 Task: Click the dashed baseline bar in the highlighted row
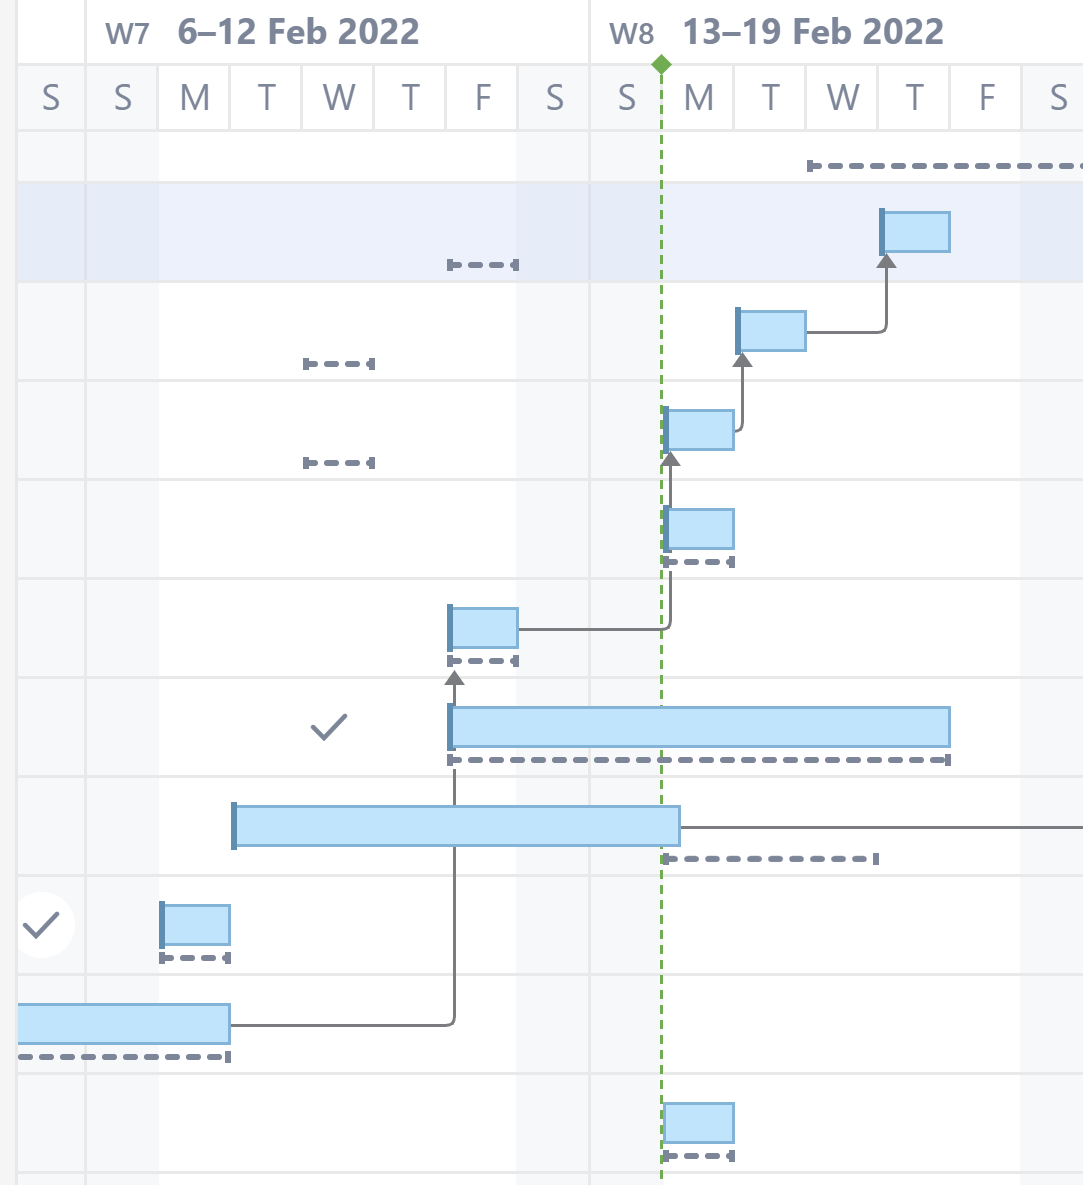click(483, 265)
